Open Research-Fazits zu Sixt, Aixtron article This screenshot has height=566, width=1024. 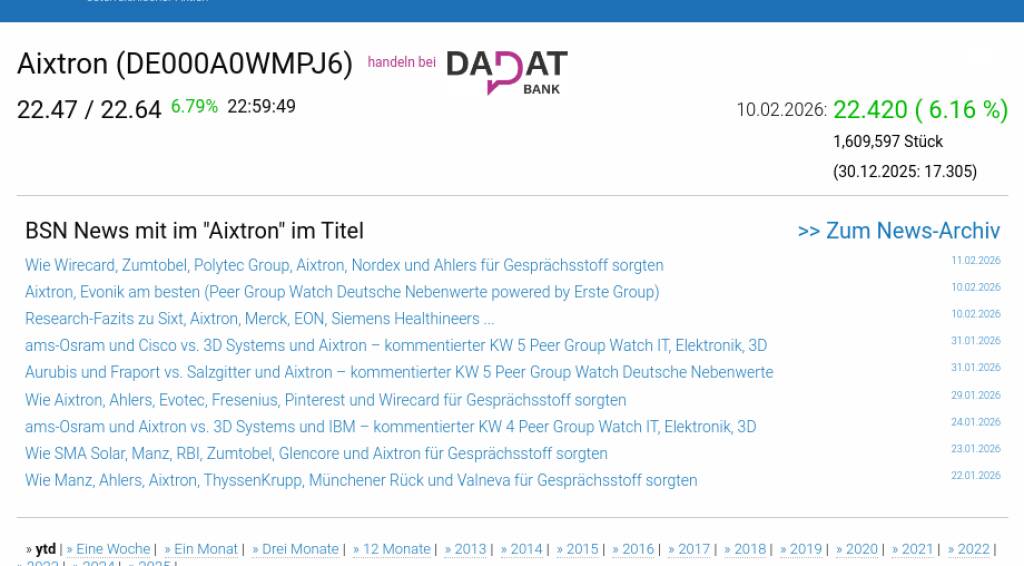click(259, 319)
